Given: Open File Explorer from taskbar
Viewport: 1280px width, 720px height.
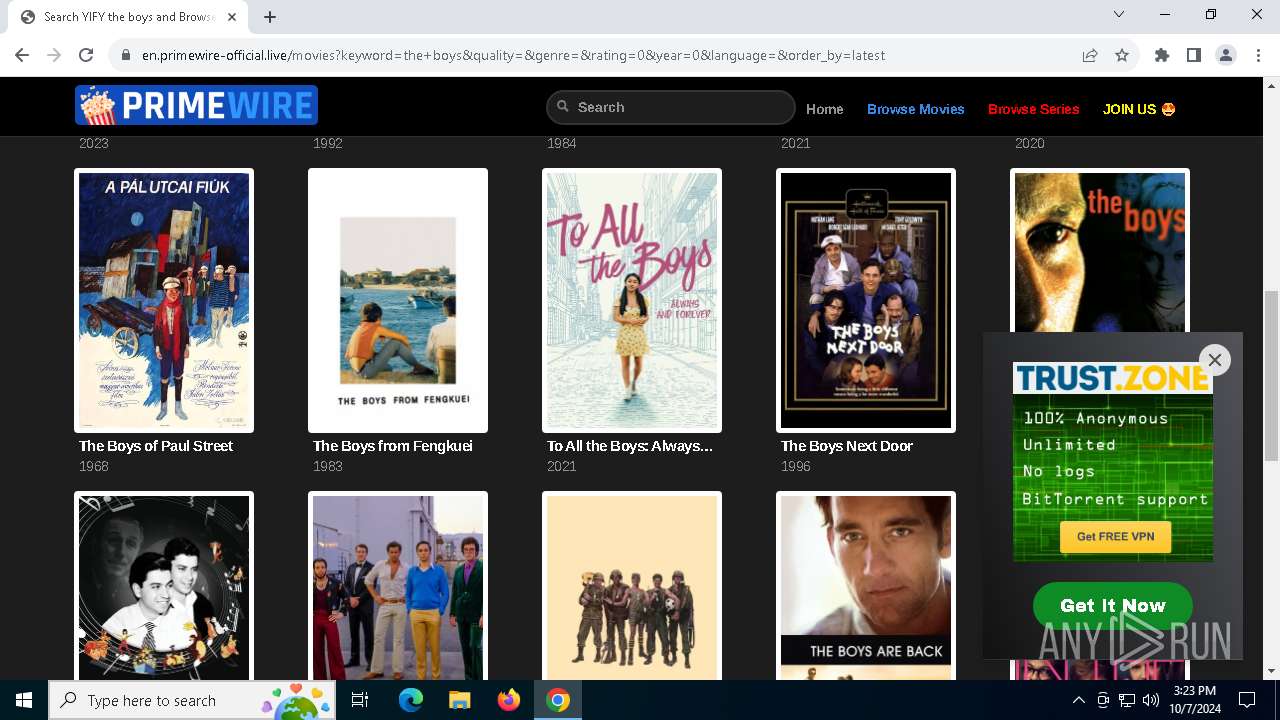Looking at the screenshot, I should pyautogui.click(x=459, y=700).
